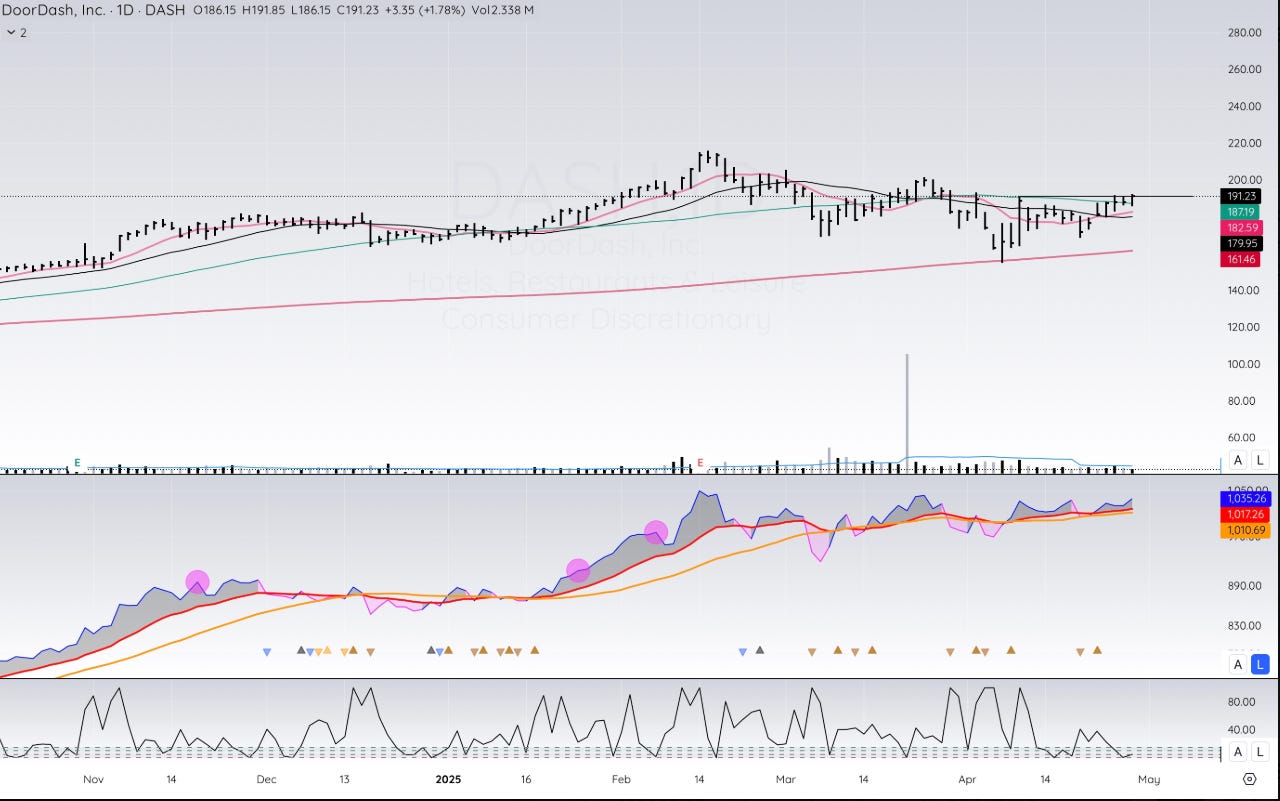1280x801 pixels.
Task: Click the 140.00 price axis label
Action: [1244, 291]
